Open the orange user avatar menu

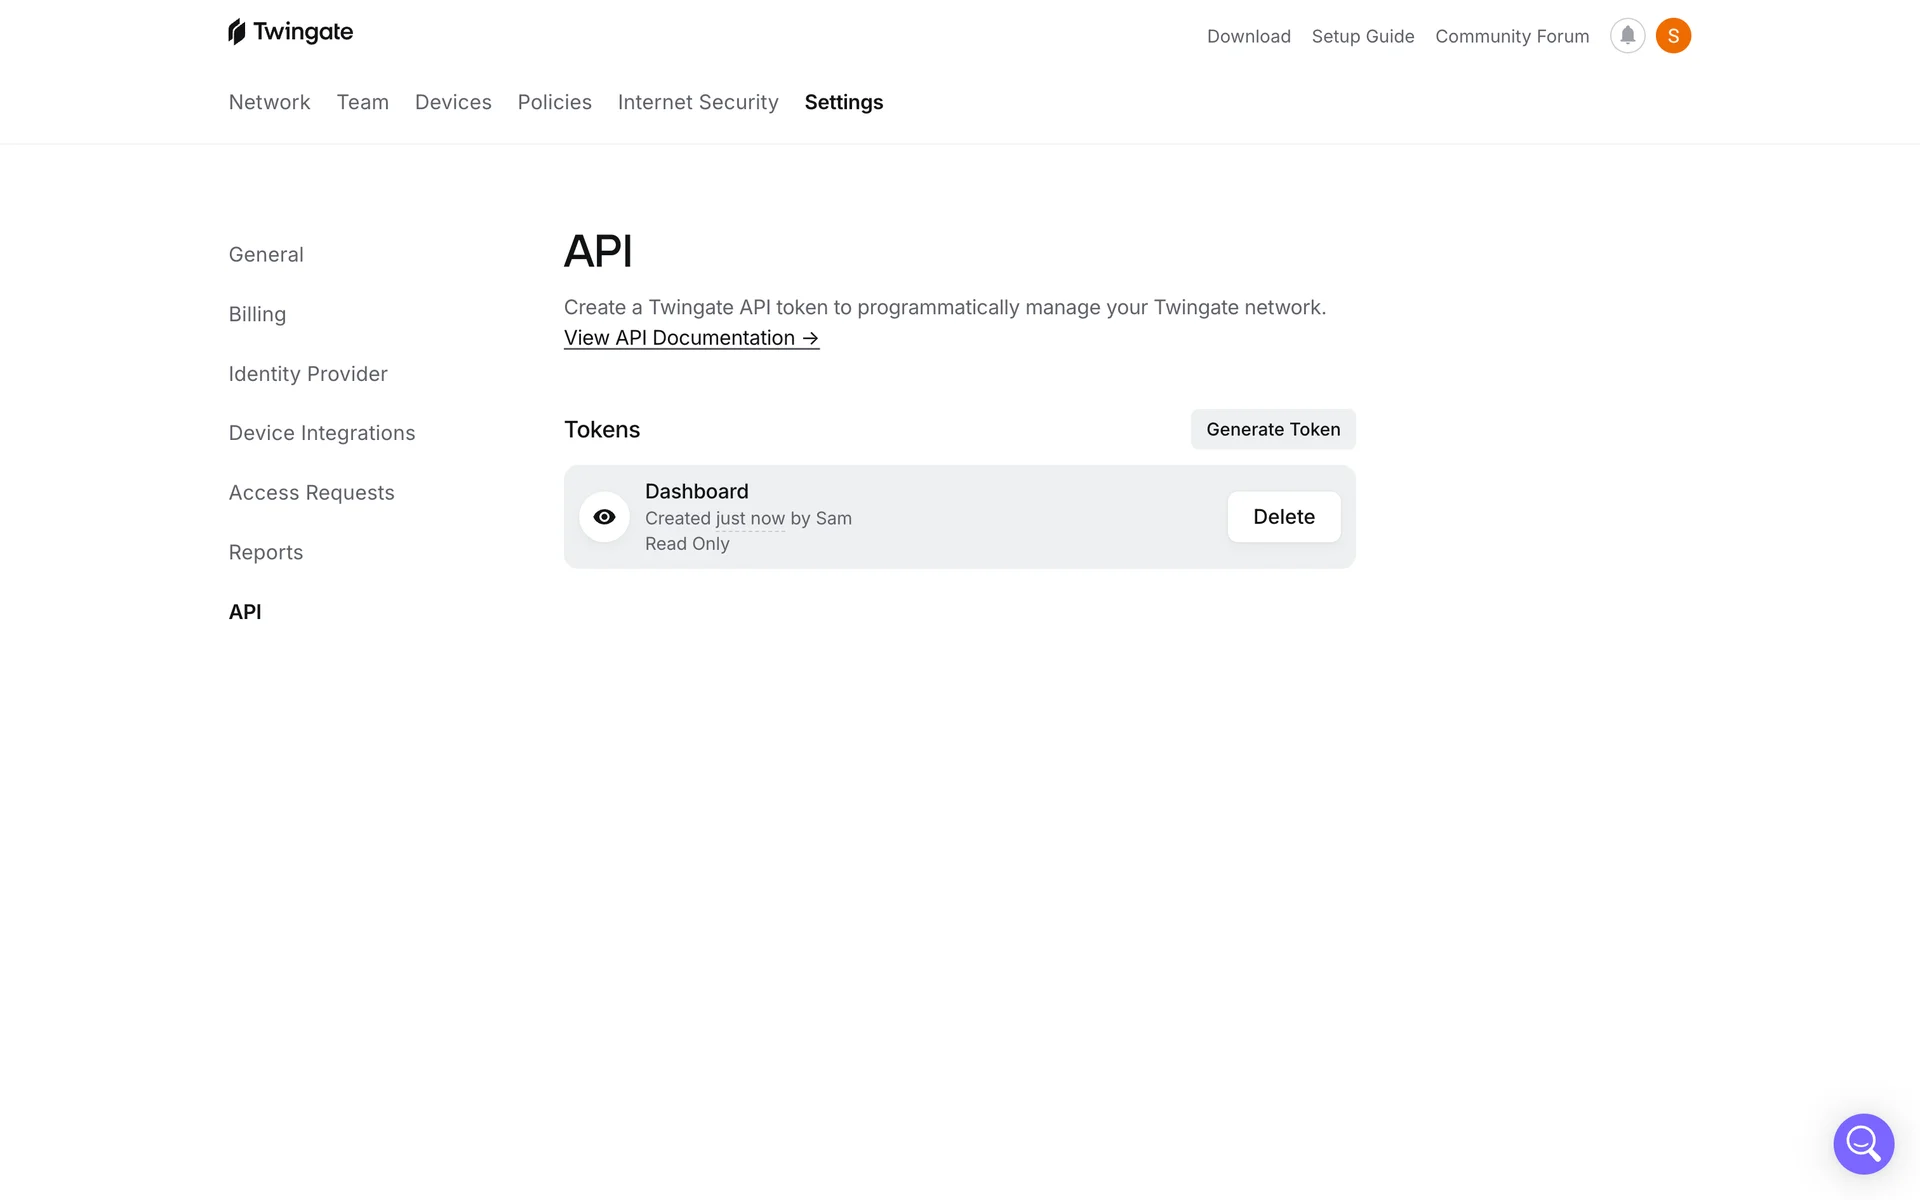[1673, 36]
